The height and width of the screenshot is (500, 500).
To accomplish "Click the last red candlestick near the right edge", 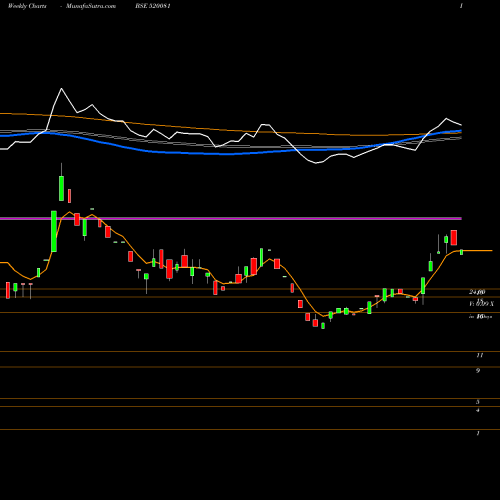I will click(454, 238).
